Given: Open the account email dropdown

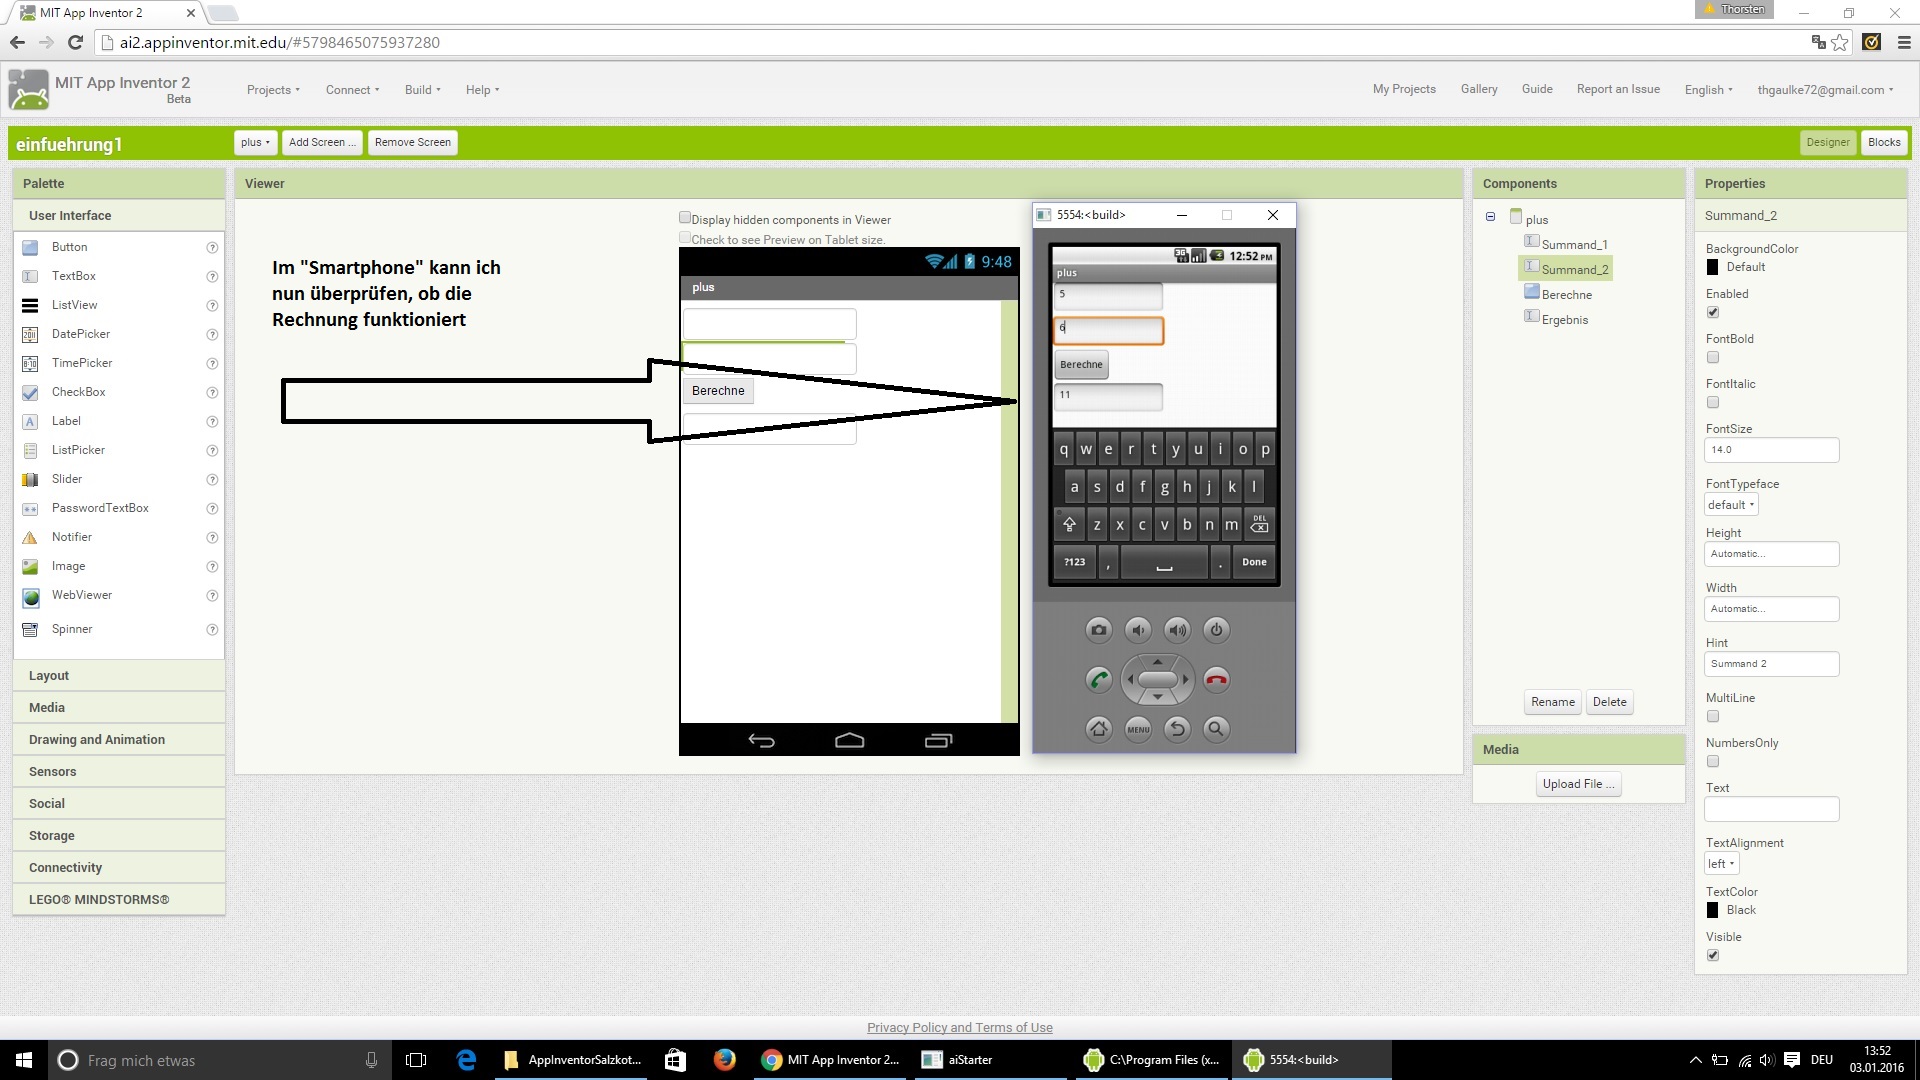Looking at the screenshot, I should (x=1825, y=90).
